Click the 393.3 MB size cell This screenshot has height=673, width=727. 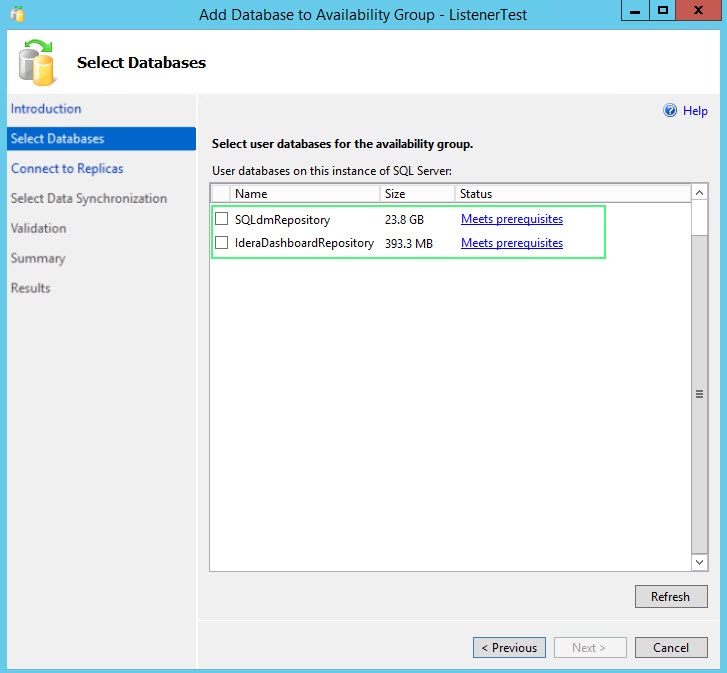coord(408,243)
